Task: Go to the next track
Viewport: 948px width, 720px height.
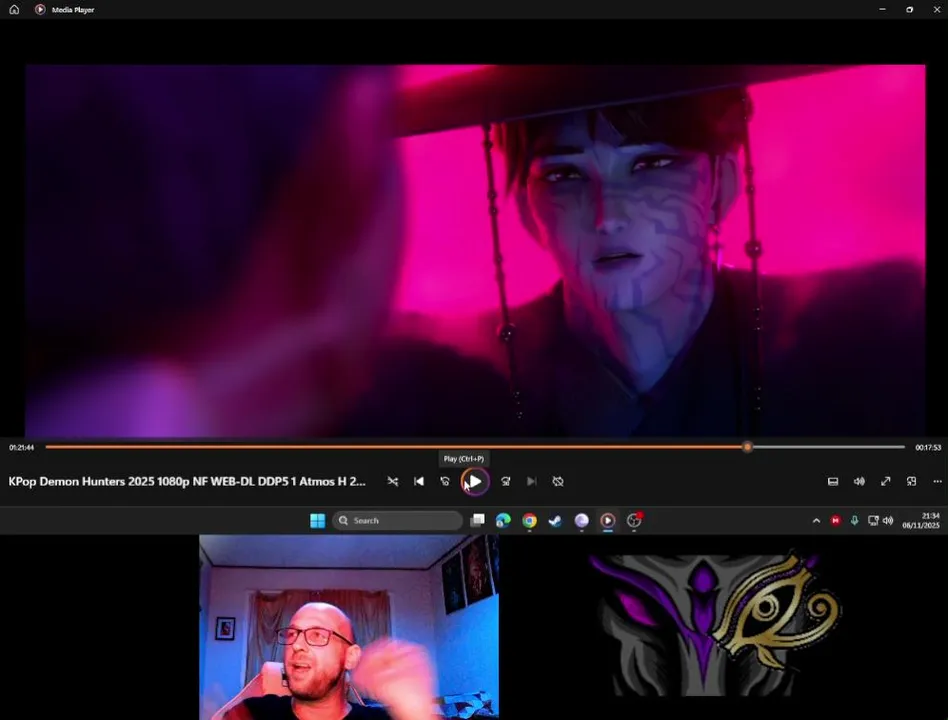Action: point(531,482)
